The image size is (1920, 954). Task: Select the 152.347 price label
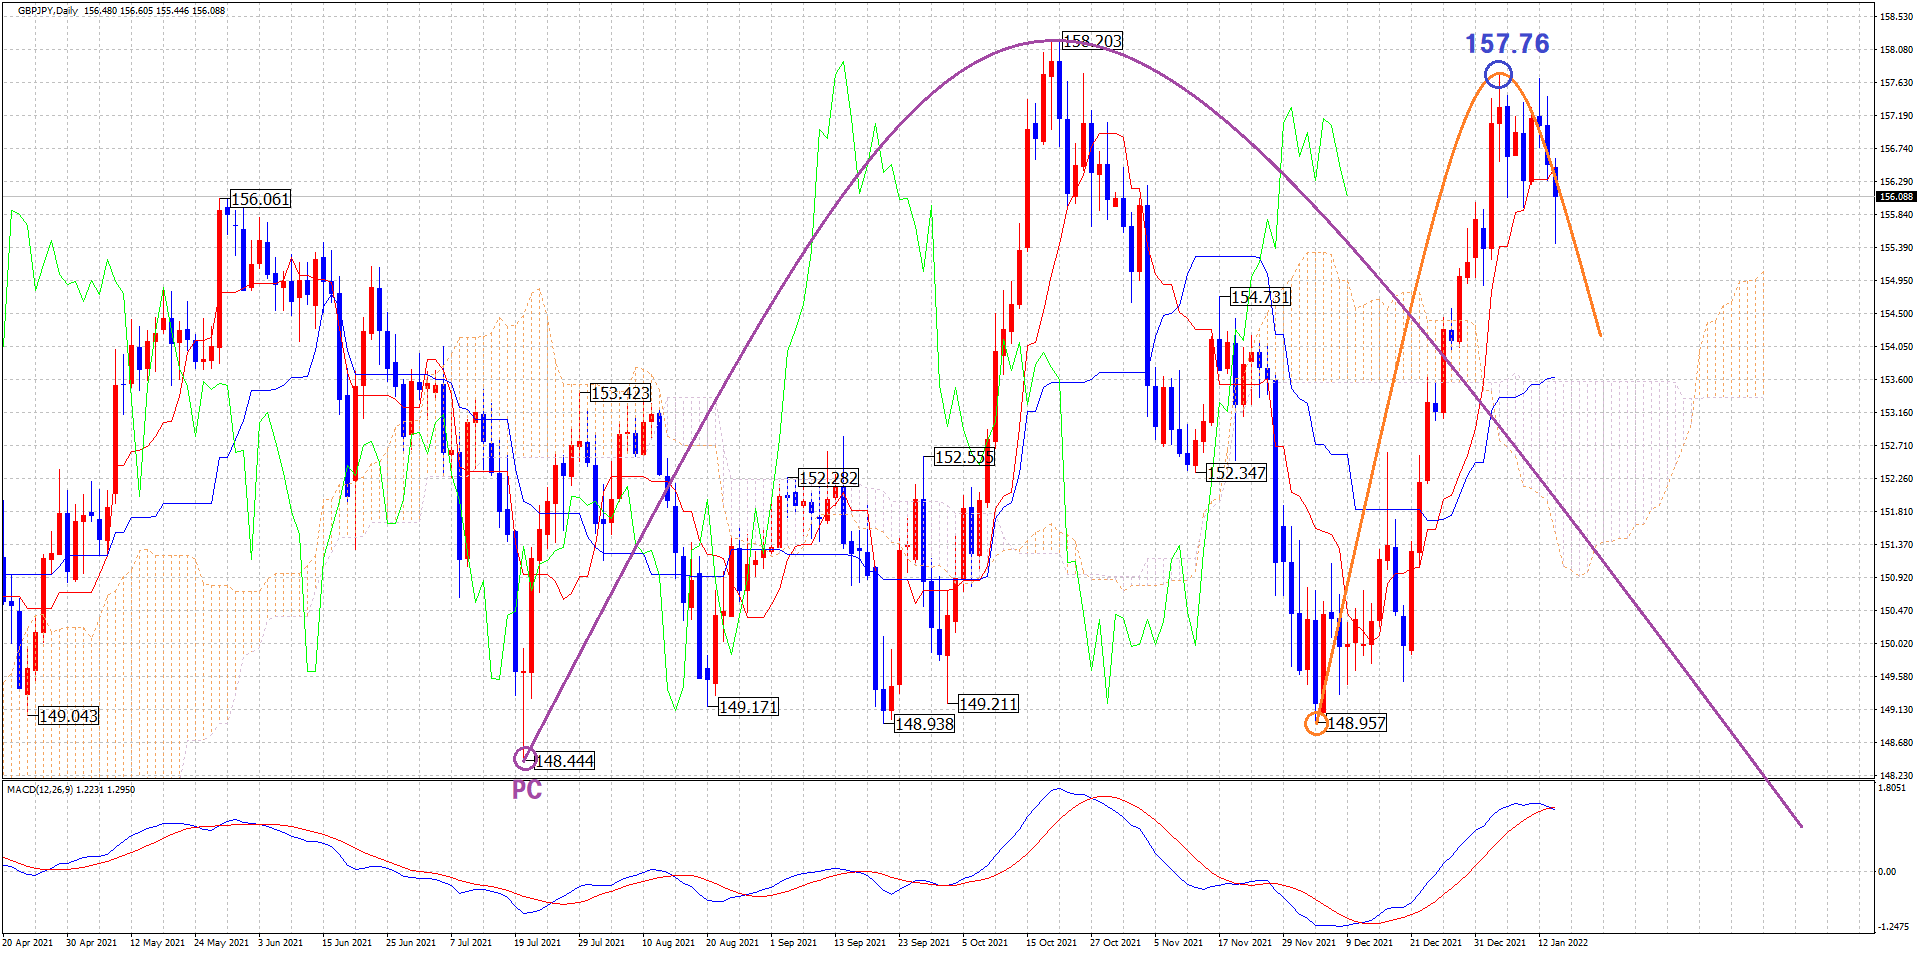(x=1236, y=473)
